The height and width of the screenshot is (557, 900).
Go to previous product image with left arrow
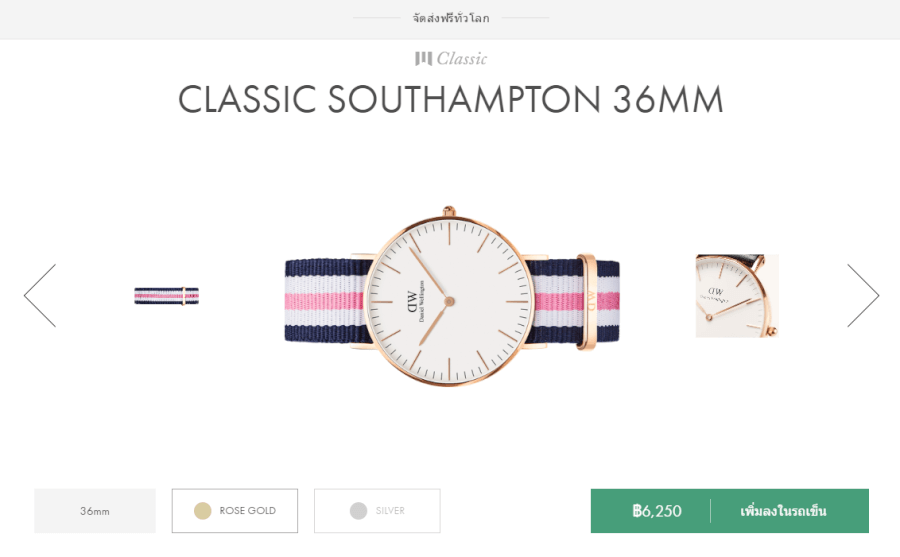coord(40,295)
